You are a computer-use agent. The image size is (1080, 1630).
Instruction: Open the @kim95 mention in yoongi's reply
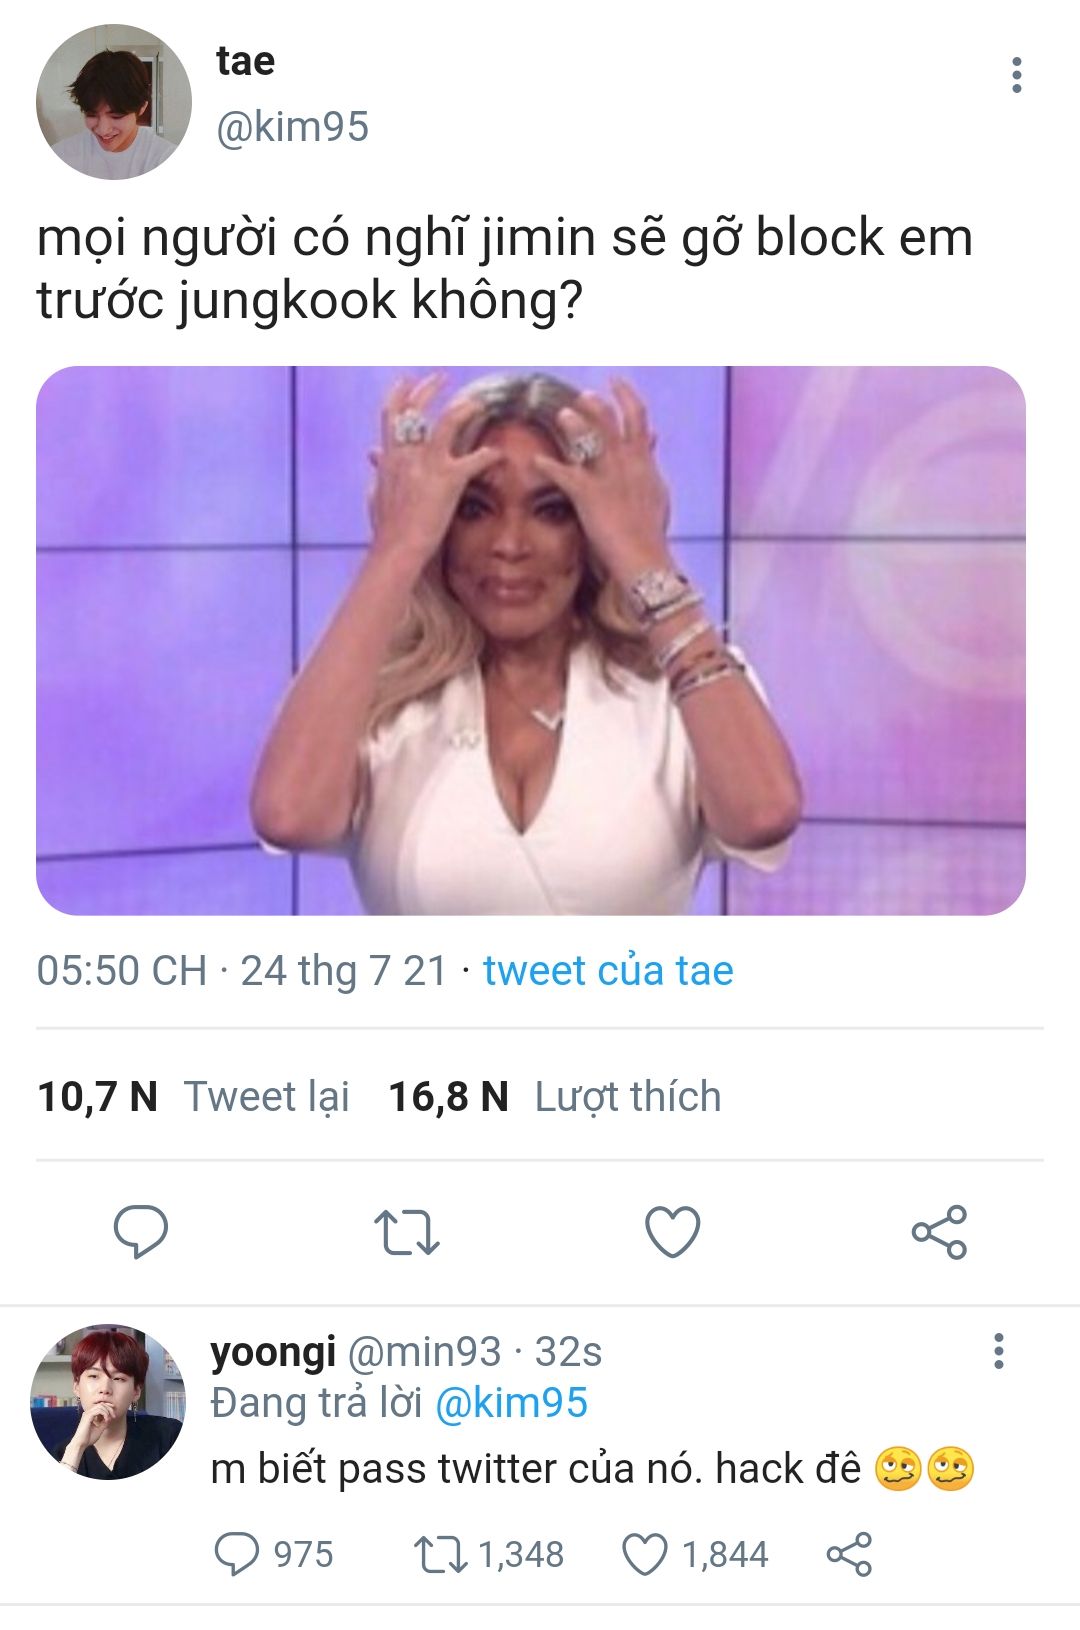pos(511,1403)
